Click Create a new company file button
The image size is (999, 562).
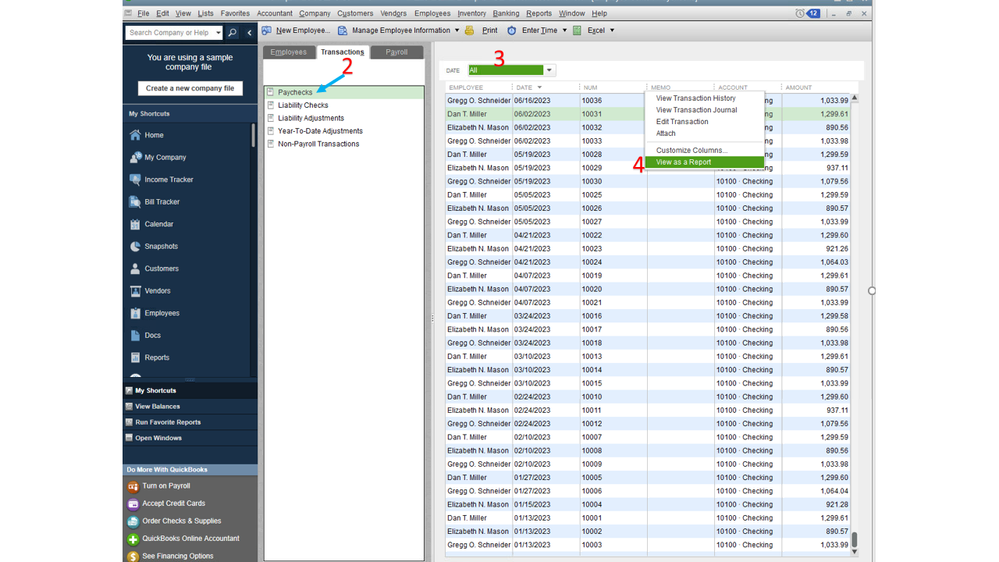[x=190, y=89]
